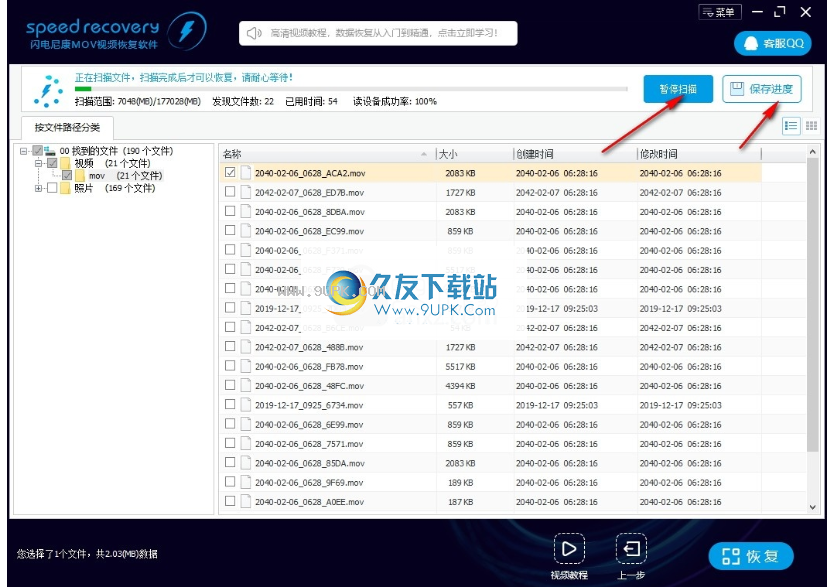828x587 pixels.
Task: Click size cell 5517 KB of FB78.mov
Action: [x=460, y=367]
